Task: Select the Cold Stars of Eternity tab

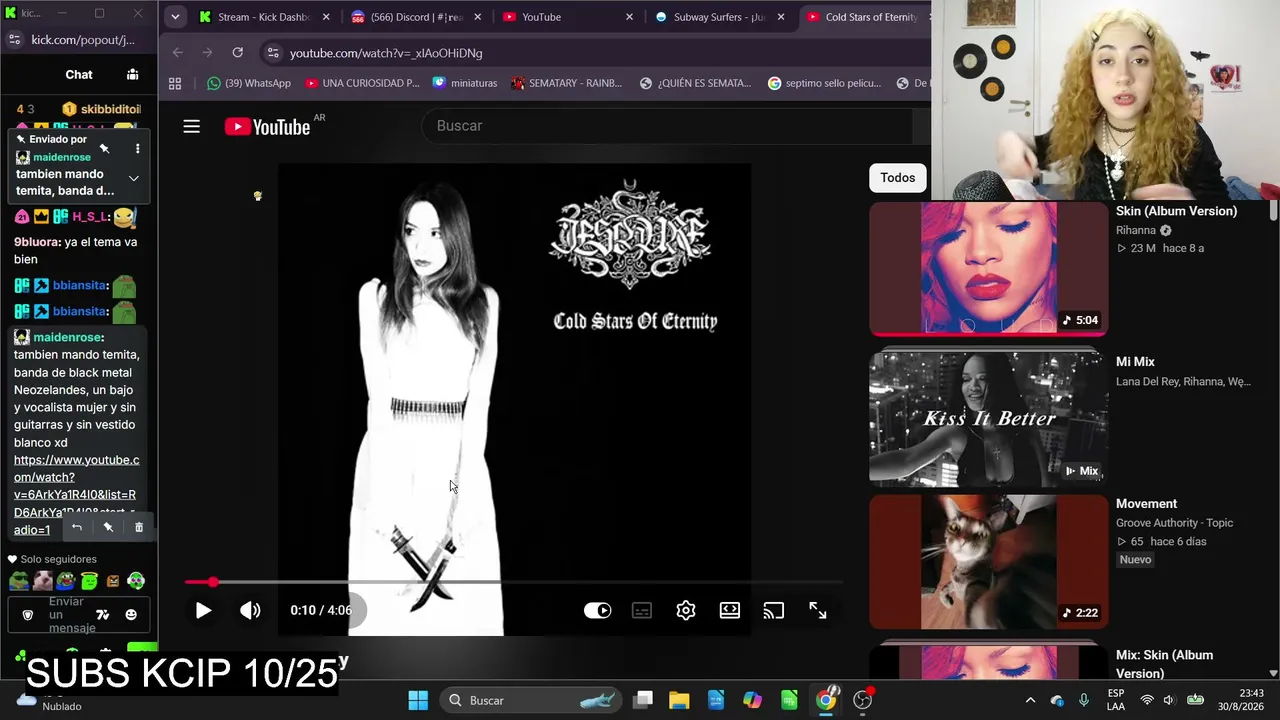Action: point(865,17)
